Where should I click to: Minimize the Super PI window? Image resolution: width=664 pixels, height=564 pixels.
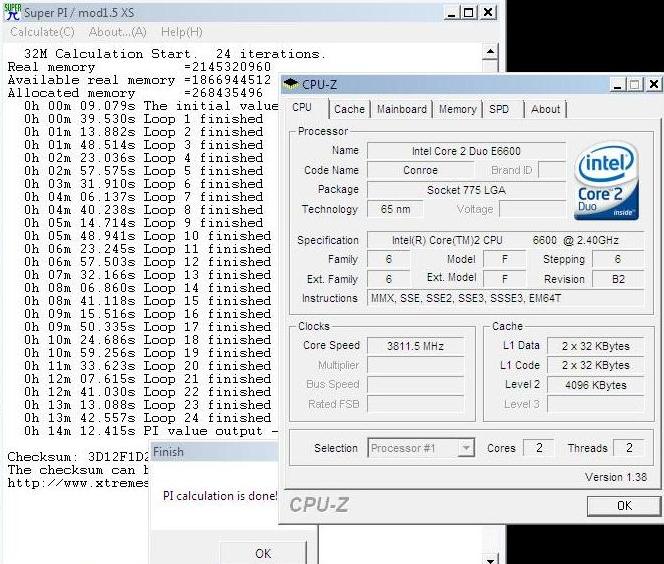(x=452, y=12)
